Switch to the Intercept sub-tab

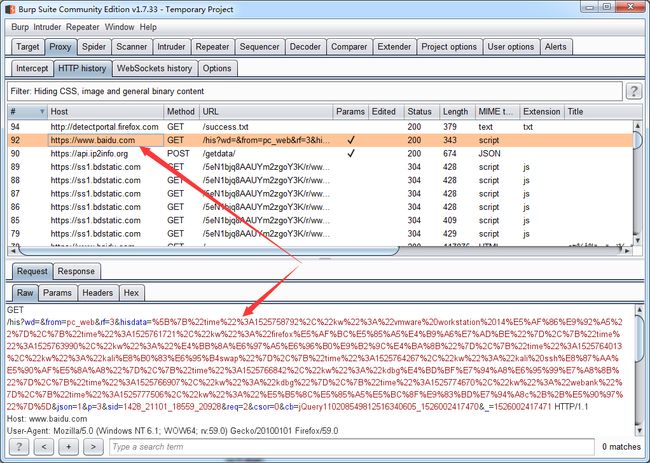point(32,68)
